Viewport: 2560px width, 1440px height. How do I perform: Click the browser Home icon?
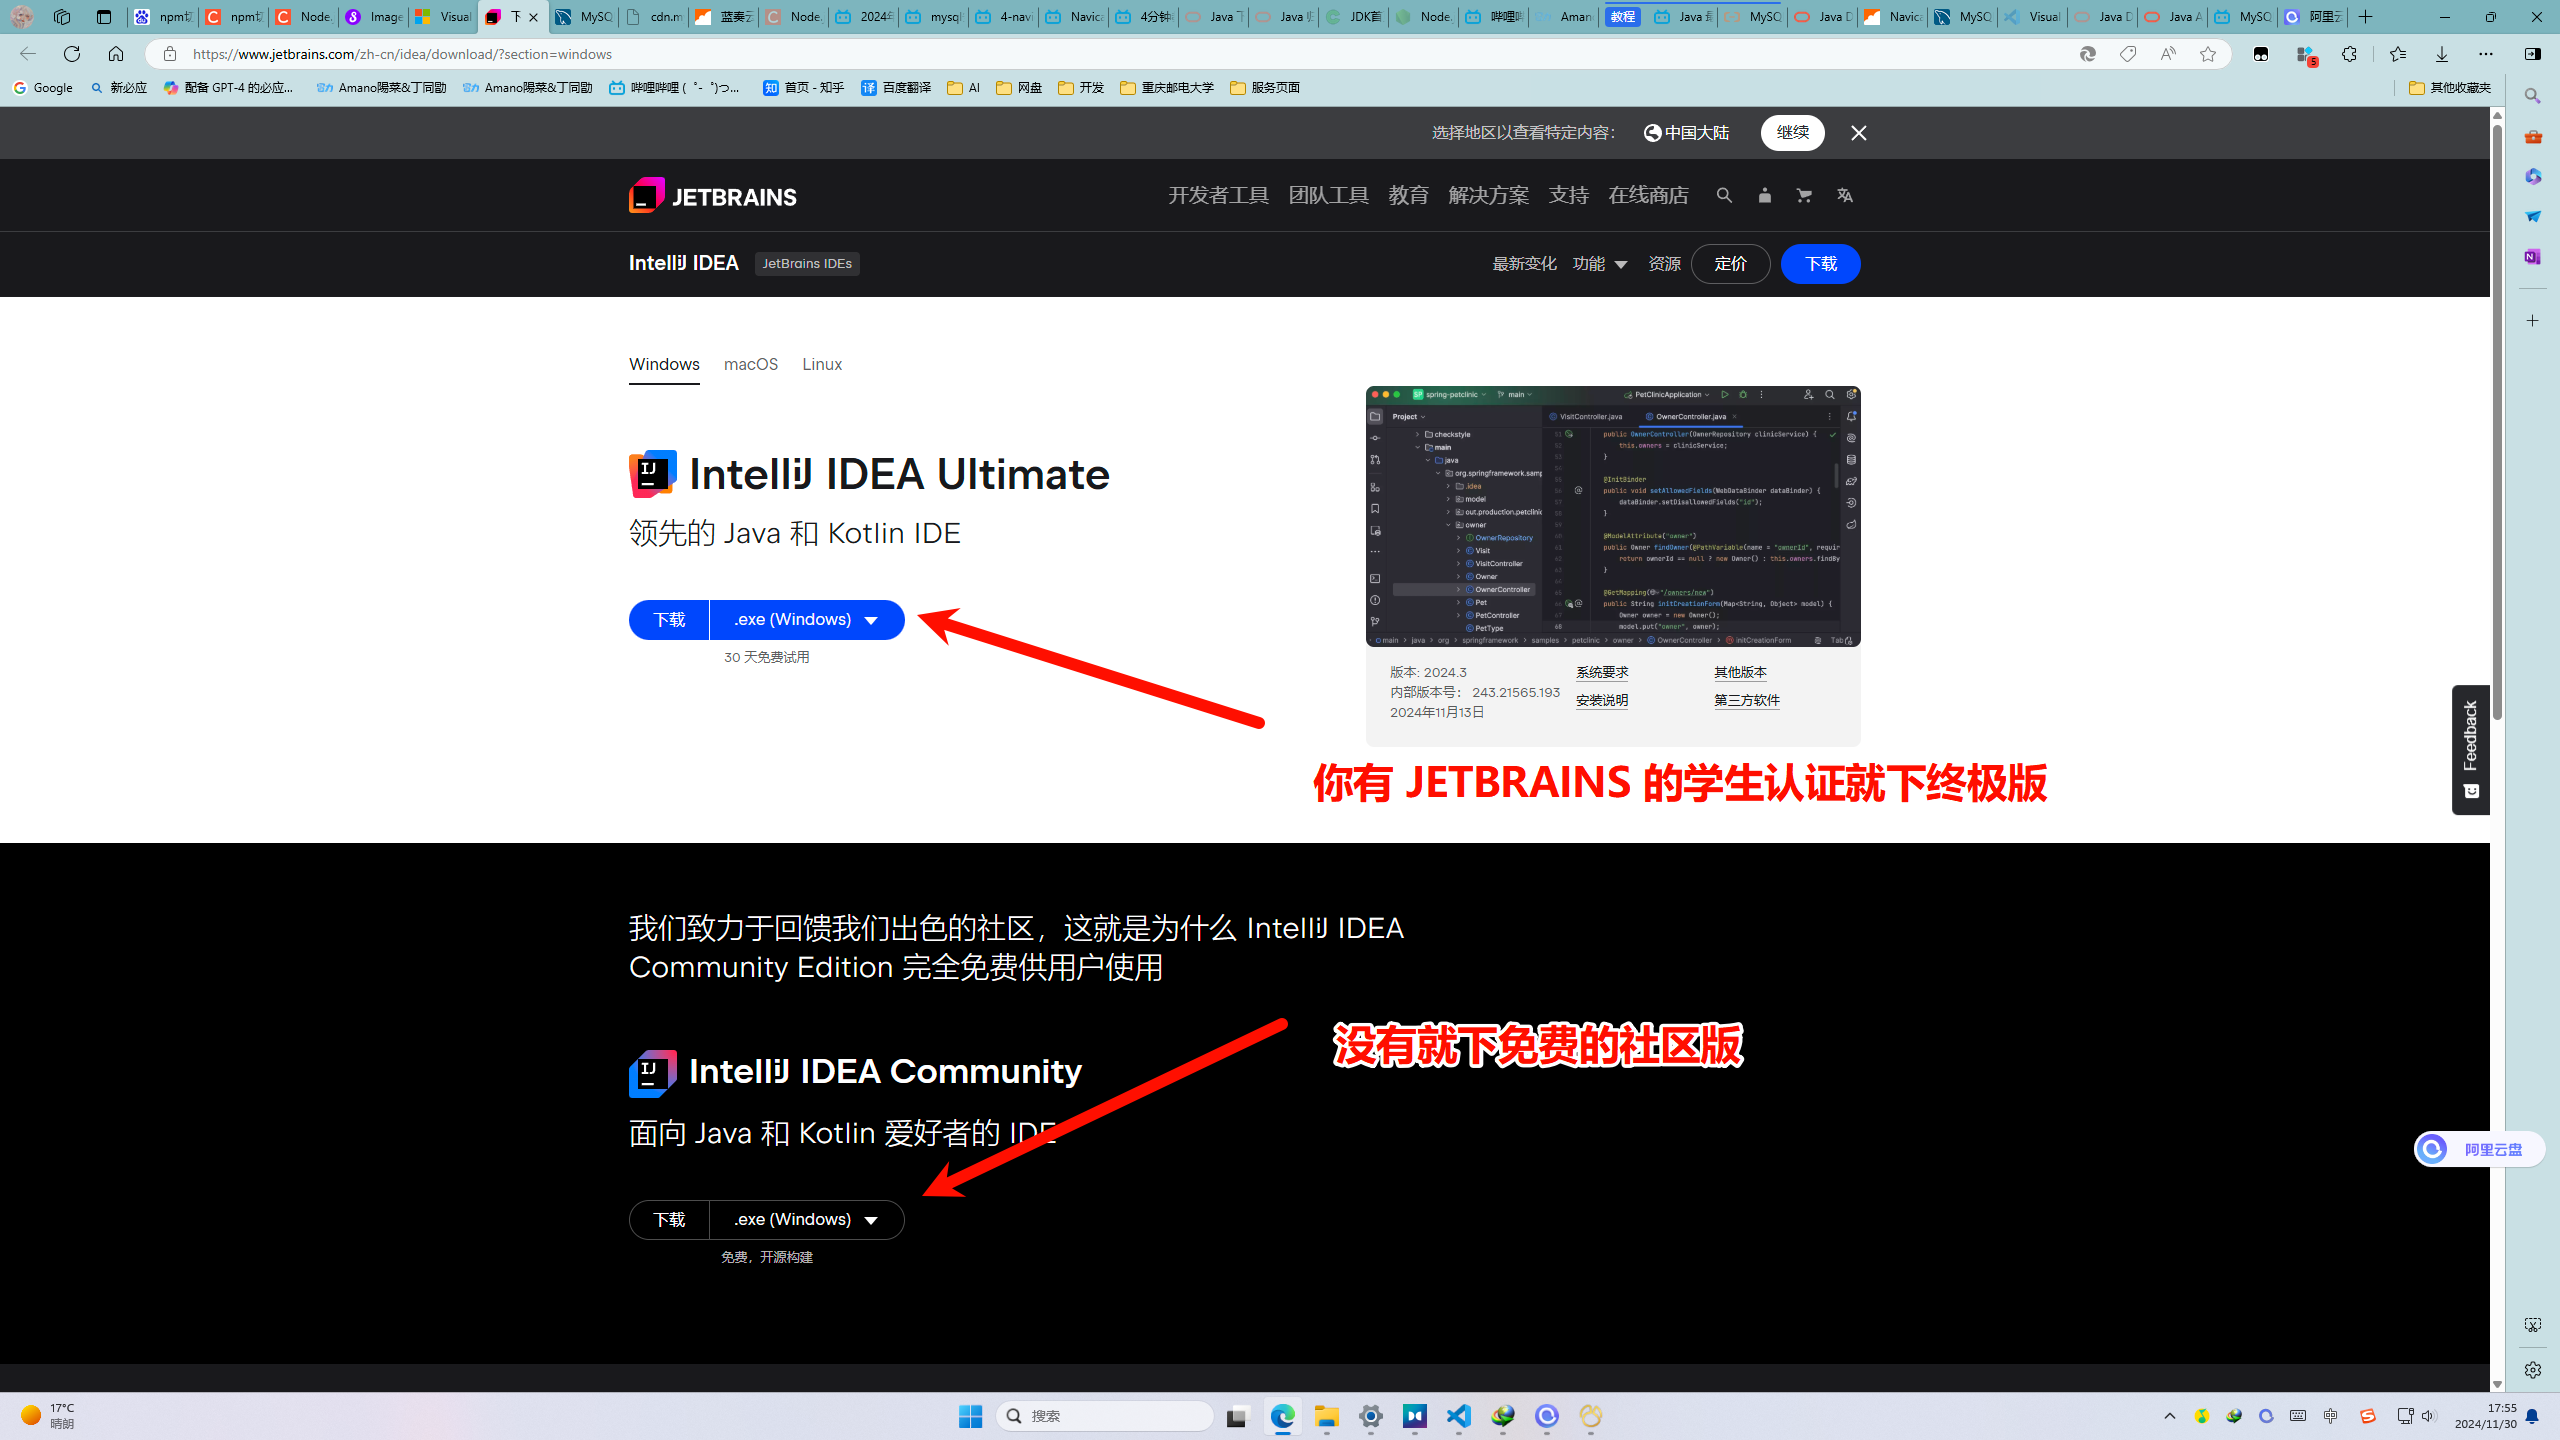(116, 54)
